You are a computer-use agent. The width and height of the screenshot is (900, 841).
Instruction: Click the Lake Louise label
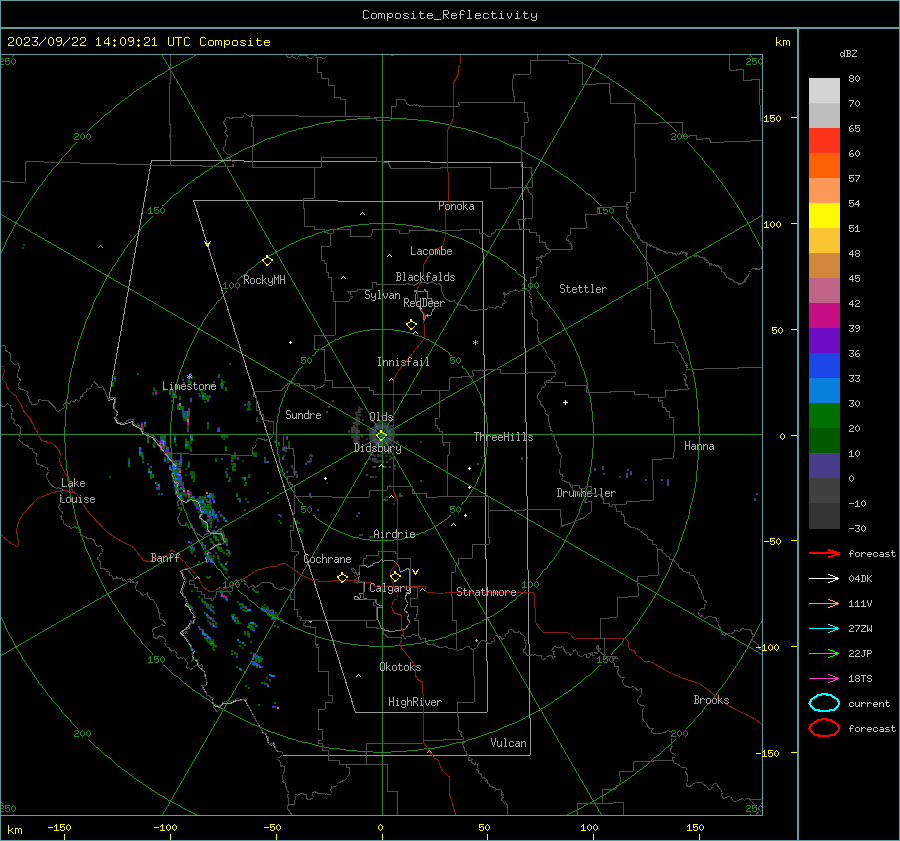(x=77, y=491)
